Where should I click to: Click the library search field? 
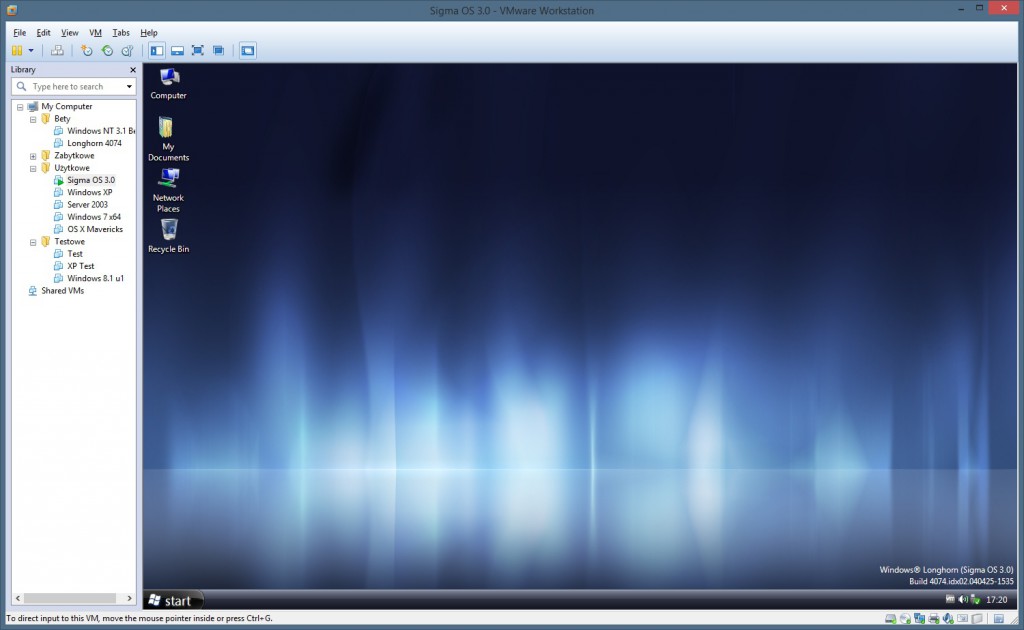(74, 86)
